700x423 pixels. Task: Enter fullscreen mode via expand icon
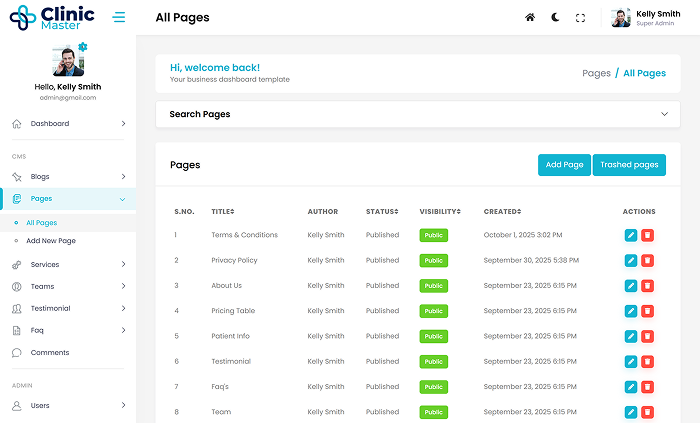coord(580,18)
